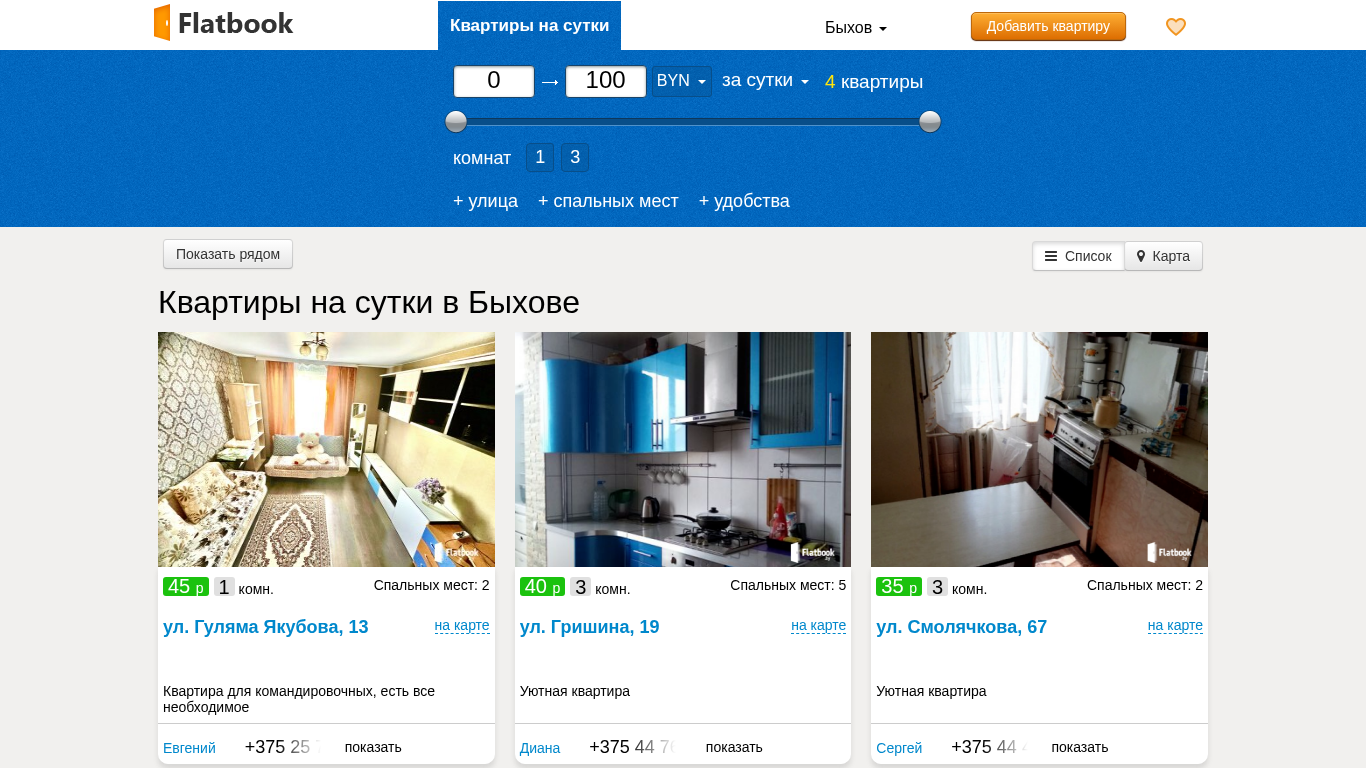This screenshot has height=768, width=1366.
Task: Show Смолячкова, 67 on the map
Action: pos(1175,626)
